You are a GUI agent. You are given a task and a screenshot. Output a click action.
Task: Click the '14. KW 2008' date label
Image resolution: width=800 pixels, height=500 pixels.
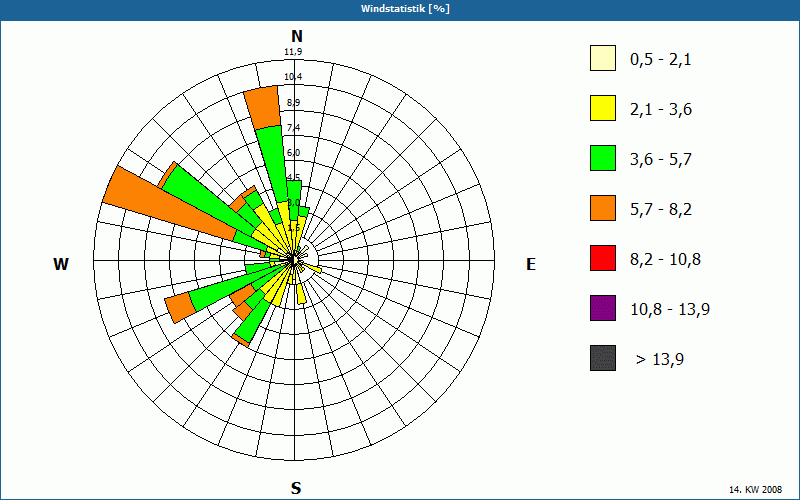[x=755, y=490]
